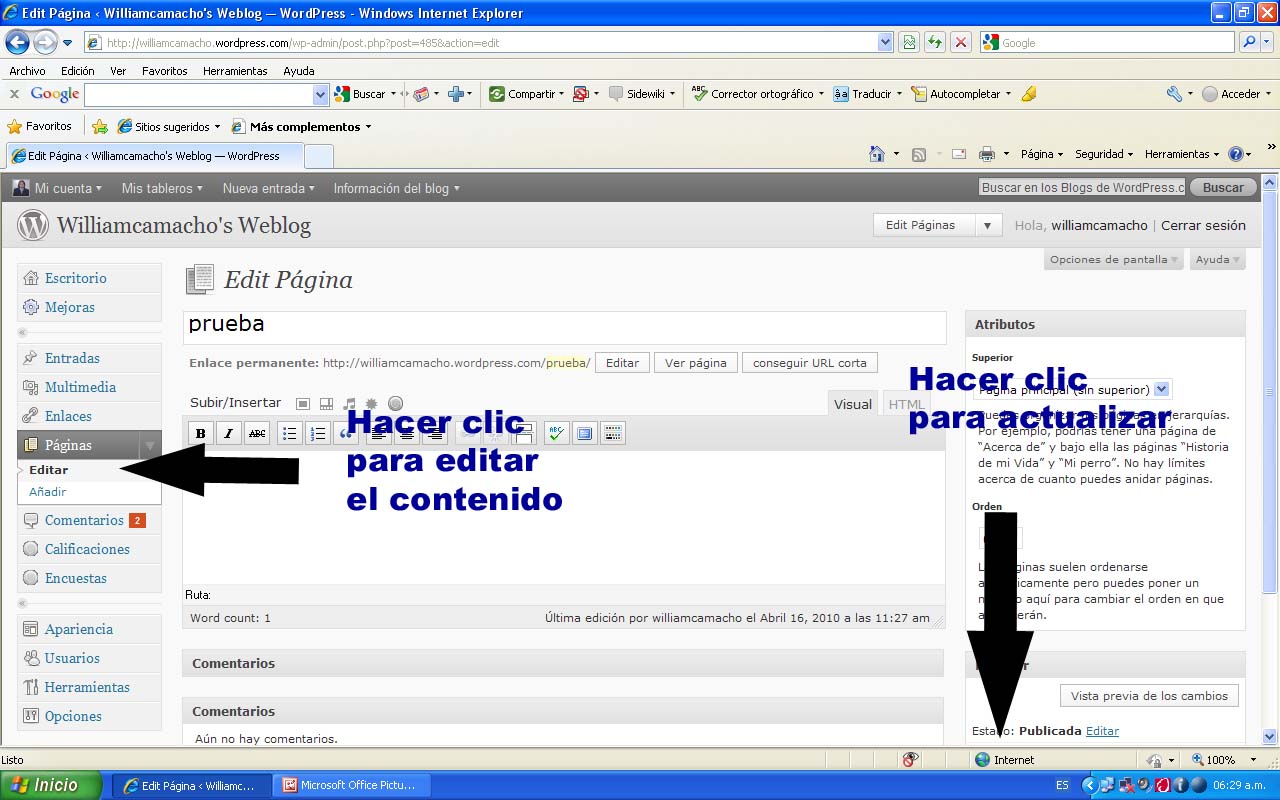This screenshot has width=1280, height=800.
Task: Toggle fullscreen editor mode icon
Action: pos(585,433)
